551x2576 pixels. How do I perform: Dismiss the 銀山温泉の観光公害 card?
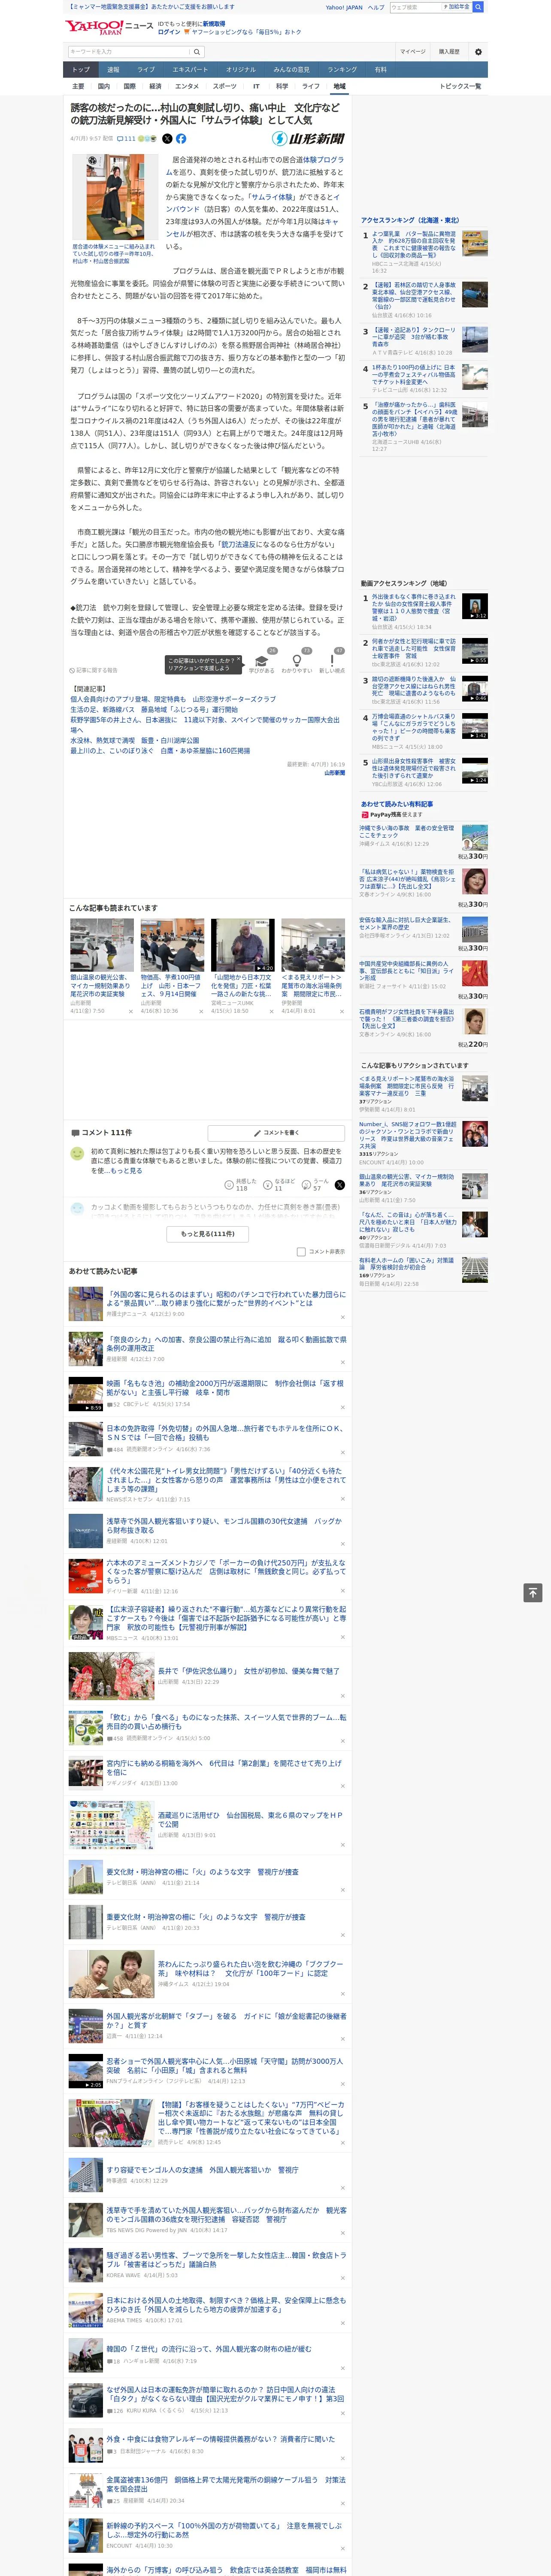pyautogui.click(x=131, y=1011)
